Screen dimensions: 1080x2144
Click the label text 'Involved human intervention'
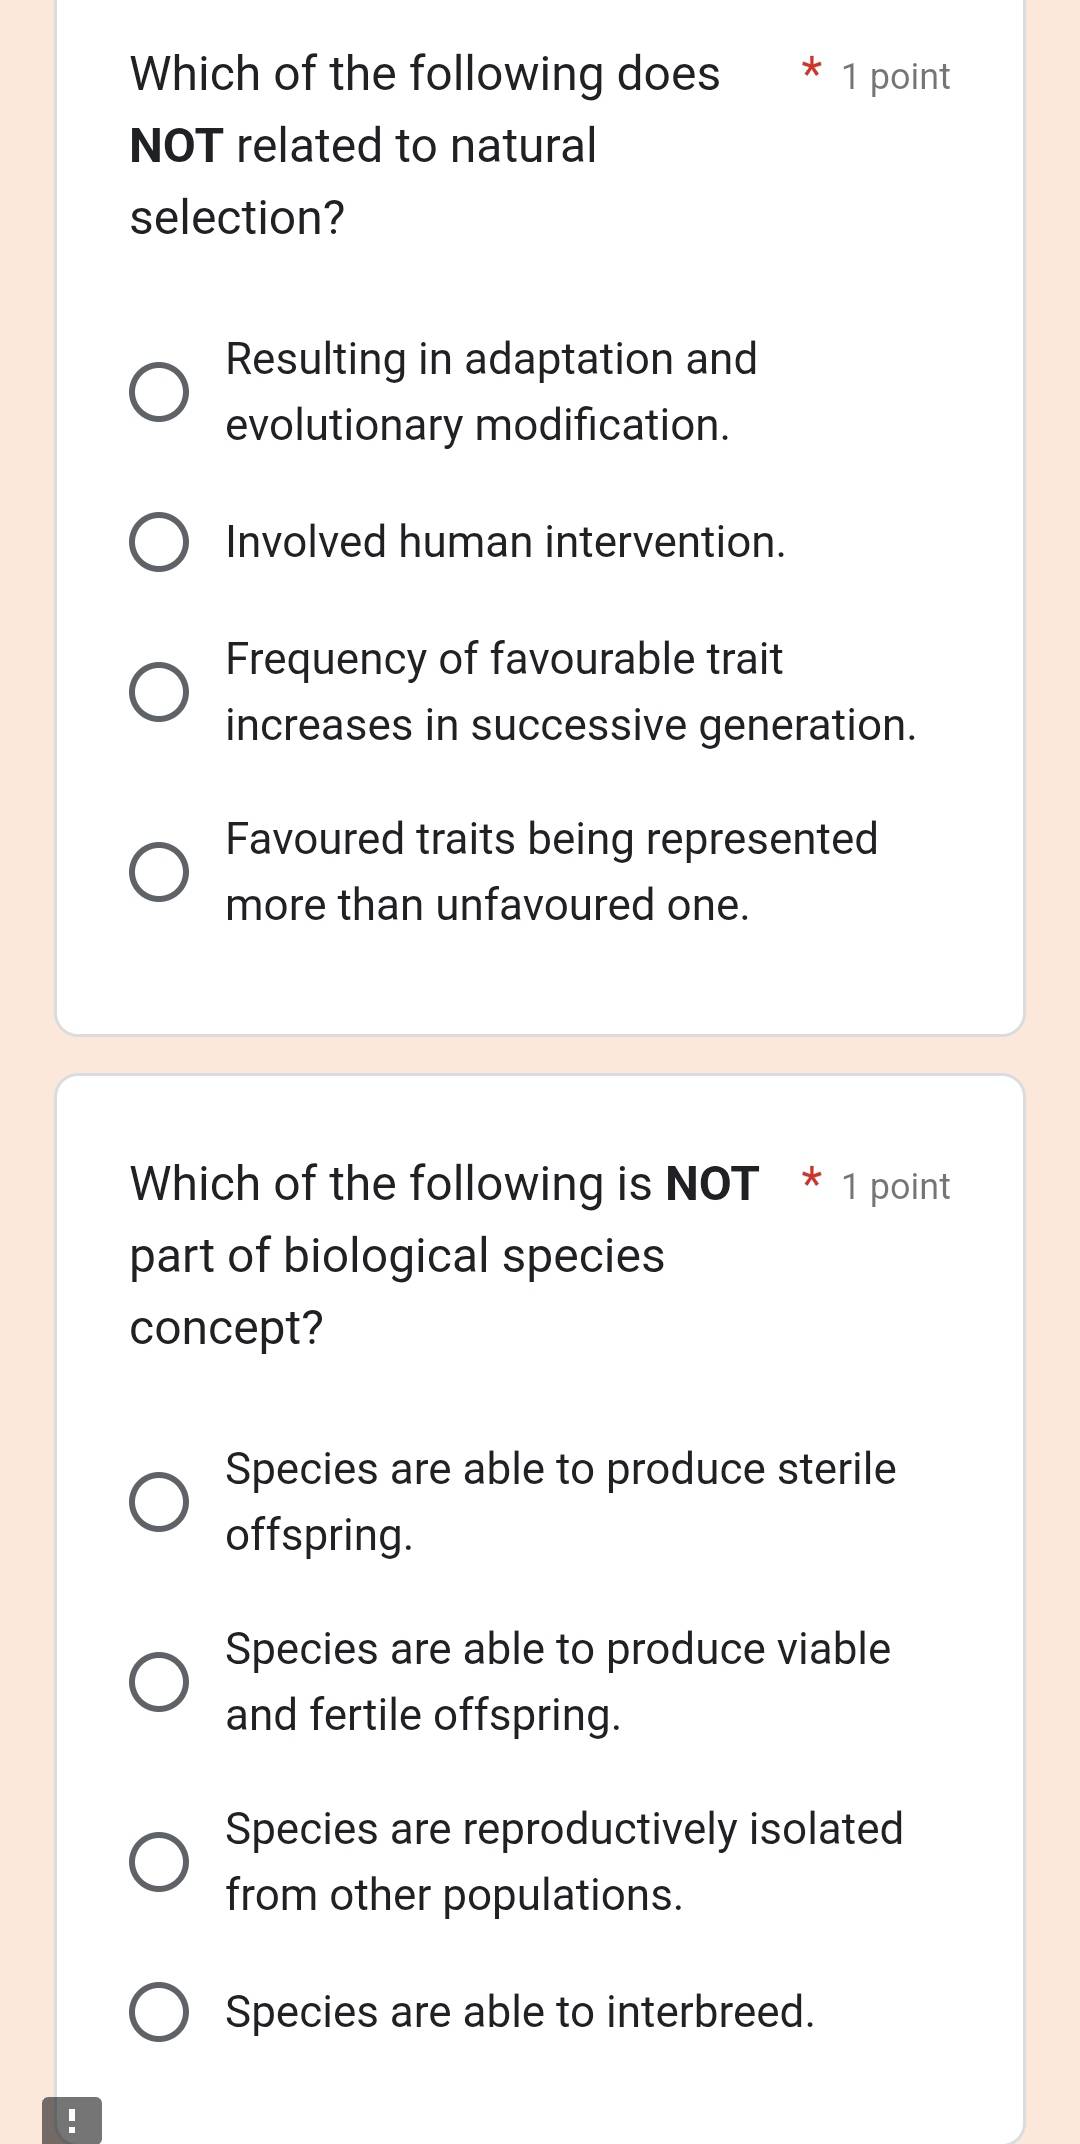coord(504,541)
